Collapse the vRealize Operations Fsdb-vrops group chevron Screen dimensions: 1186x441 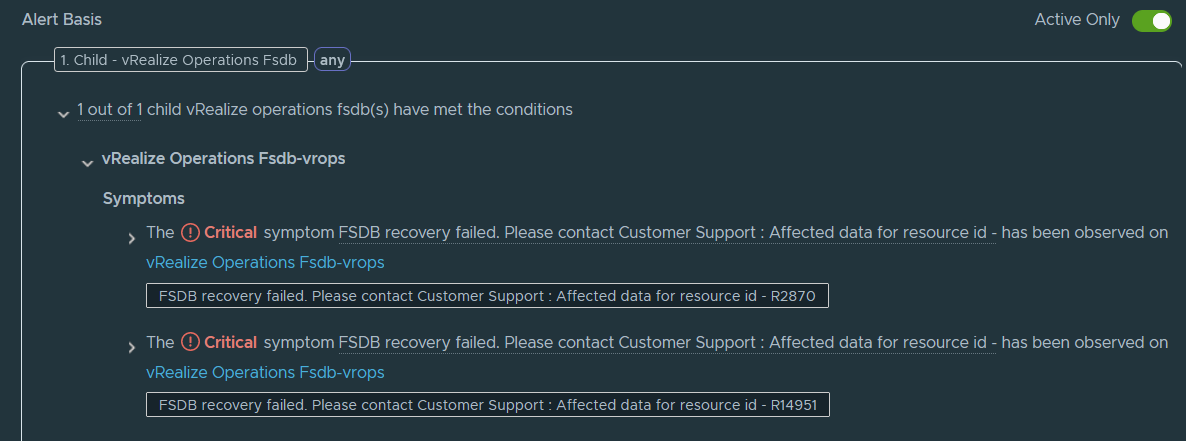point(88,163)
